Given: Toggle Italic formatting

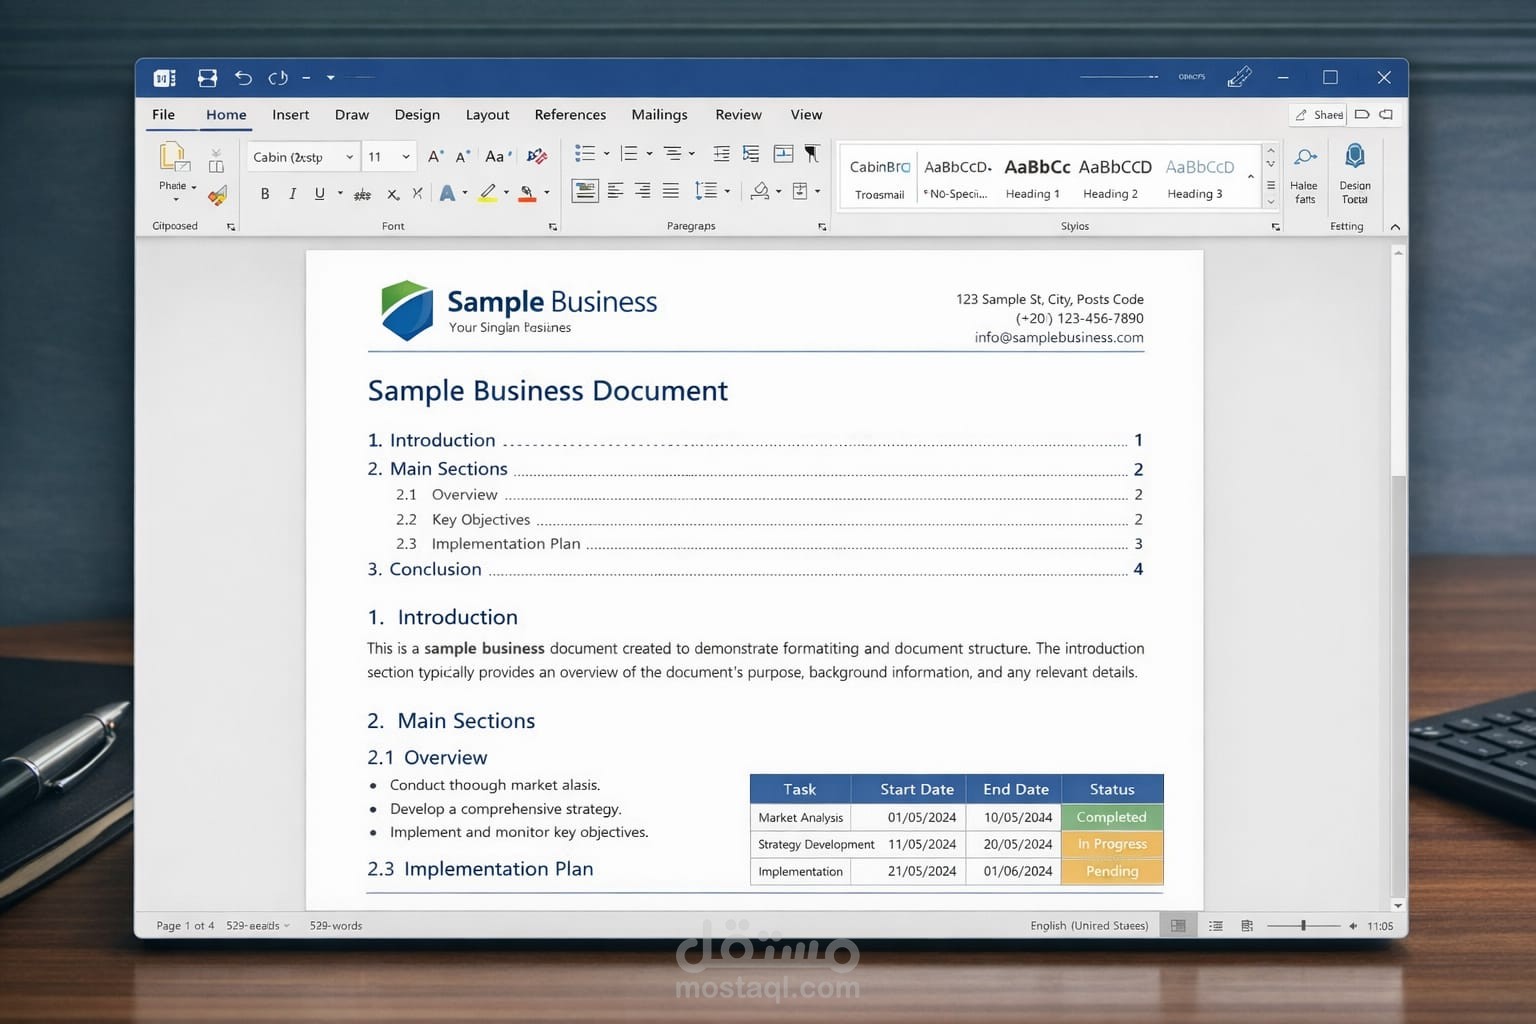Looking at the screenshot, I should click(292, 194).
